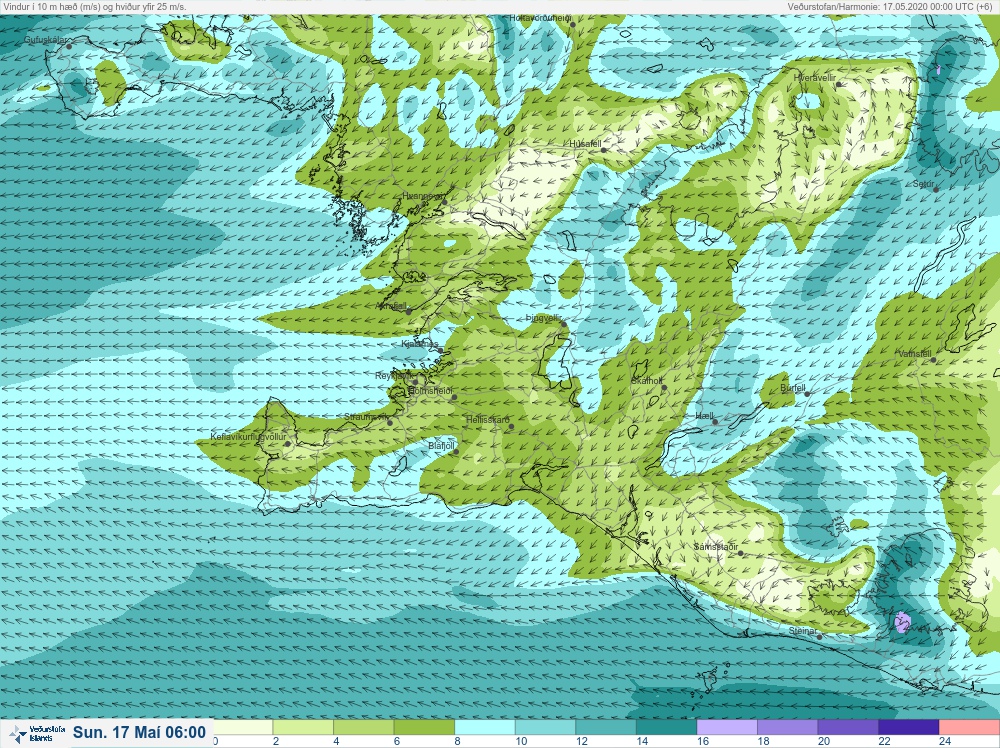This screenshot has width=1000, height=748.
Task: Click the Hveravellir station label
Action: (x=814, y=77)
